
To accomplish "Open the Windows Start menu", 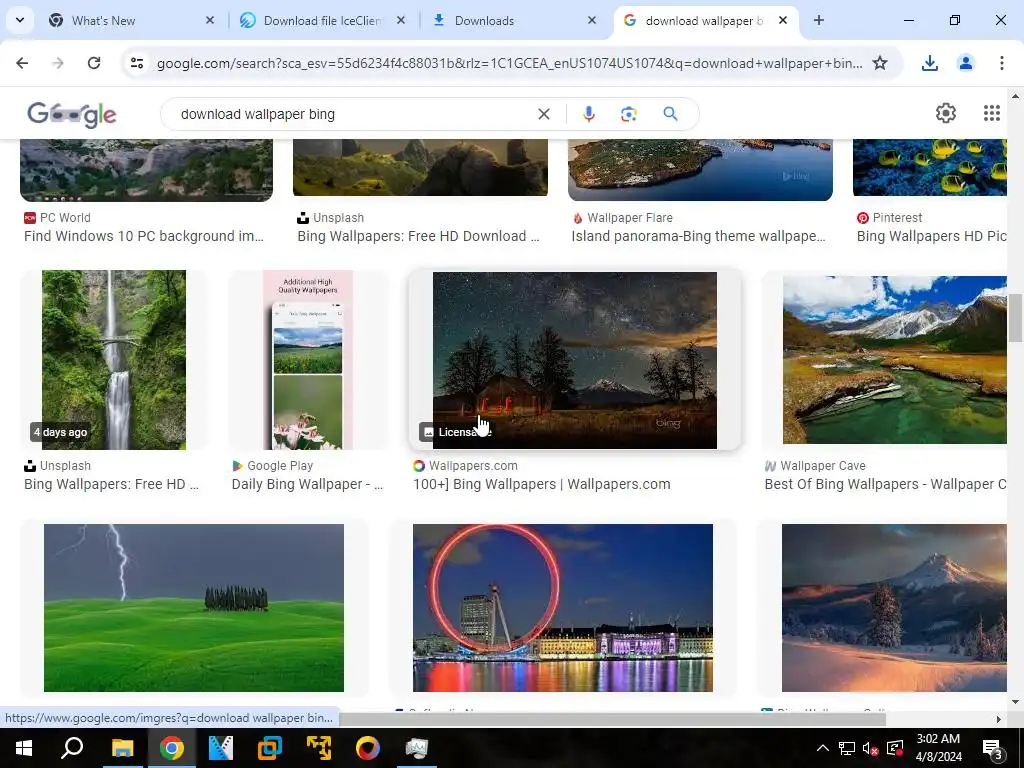I will [x=24, y=748].
